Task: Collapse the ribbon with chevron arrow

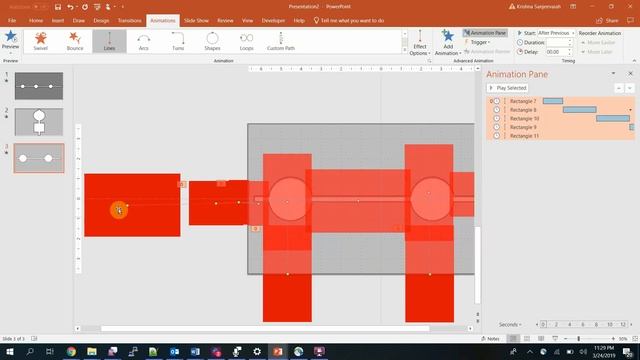Action: 634,60
